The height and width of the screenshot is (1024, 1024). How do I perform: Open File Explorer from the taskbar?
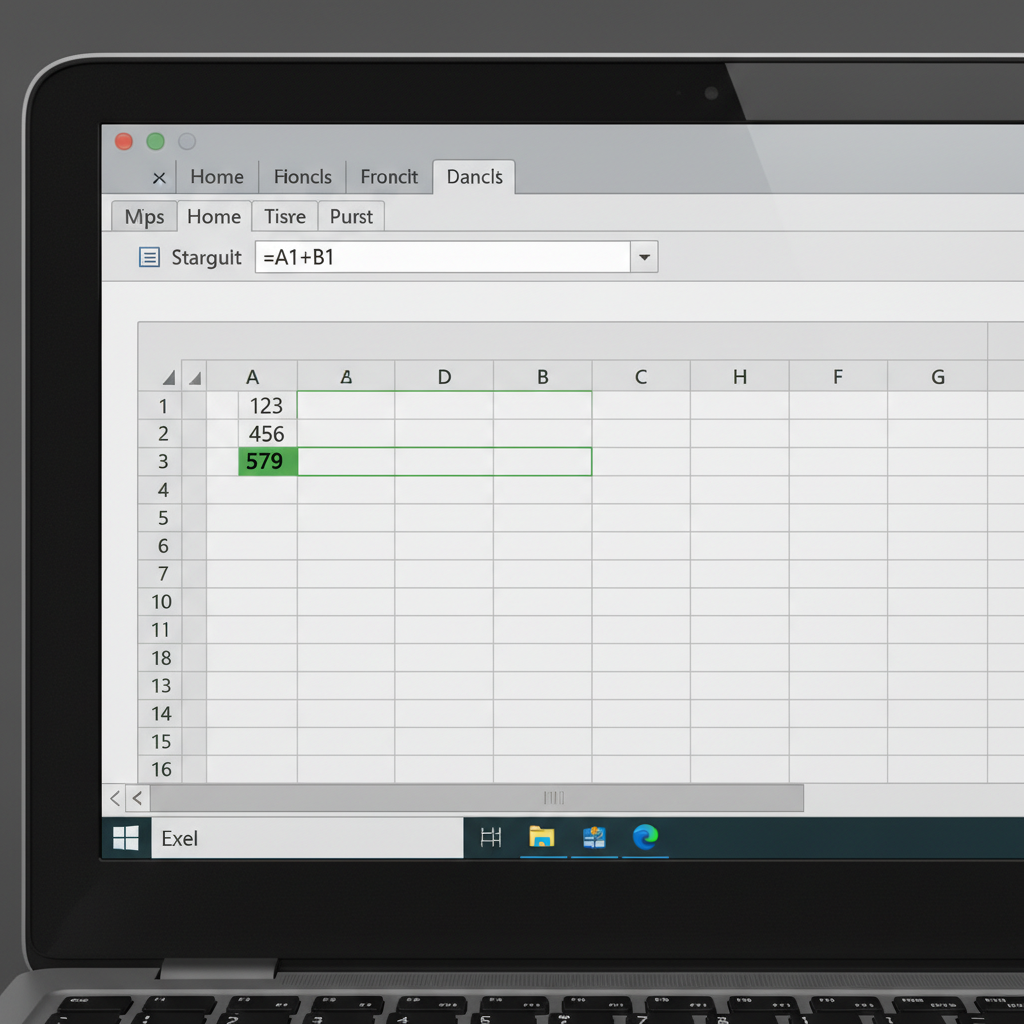tap(542, 840)
